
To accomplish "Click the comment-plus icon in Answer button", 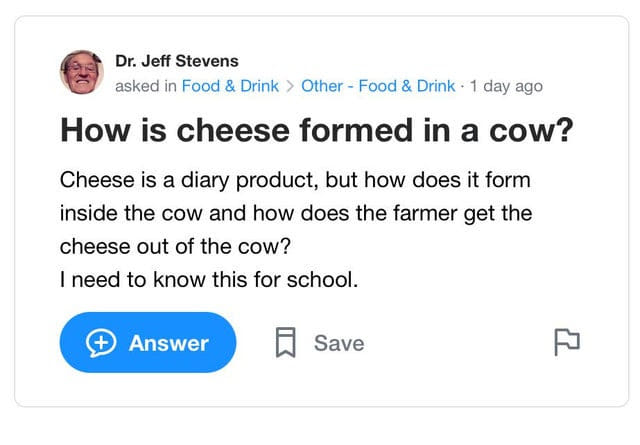I will coord(102,343).
